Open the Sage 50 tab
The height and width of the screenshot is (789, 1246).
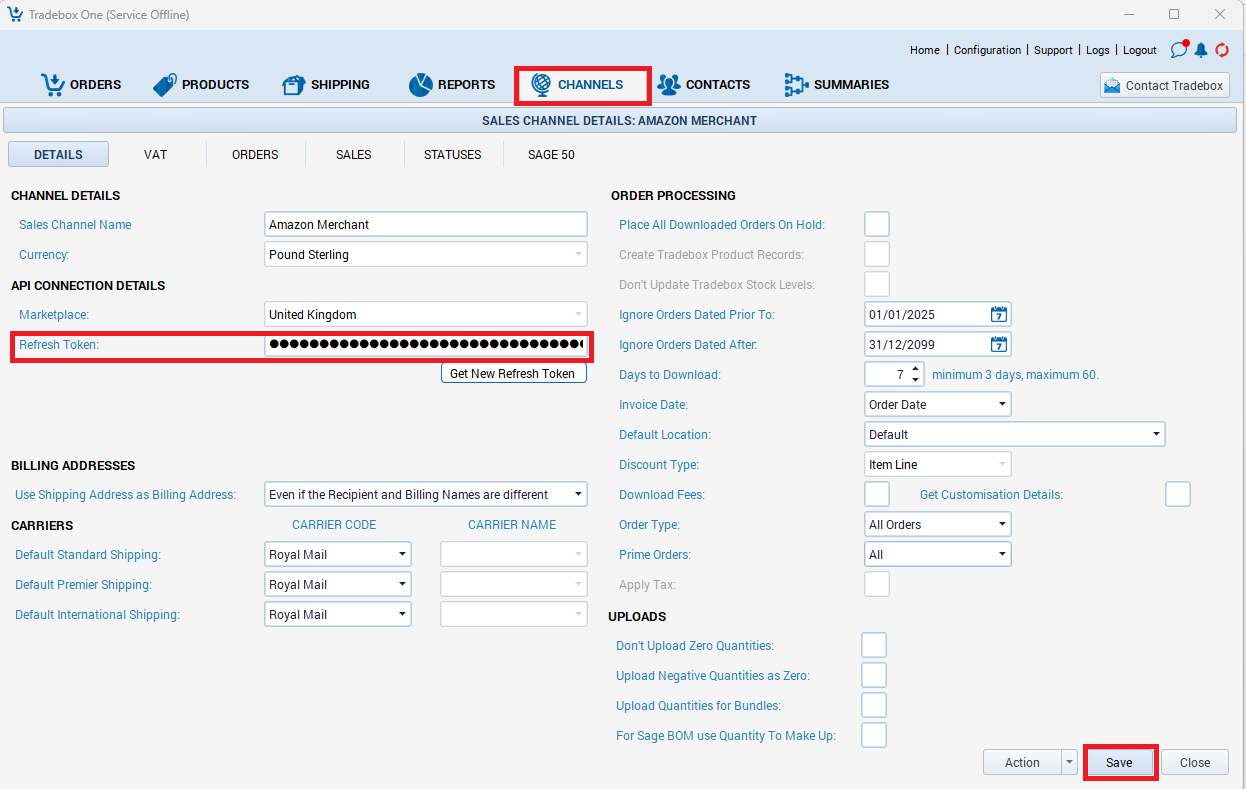point(551,155)
